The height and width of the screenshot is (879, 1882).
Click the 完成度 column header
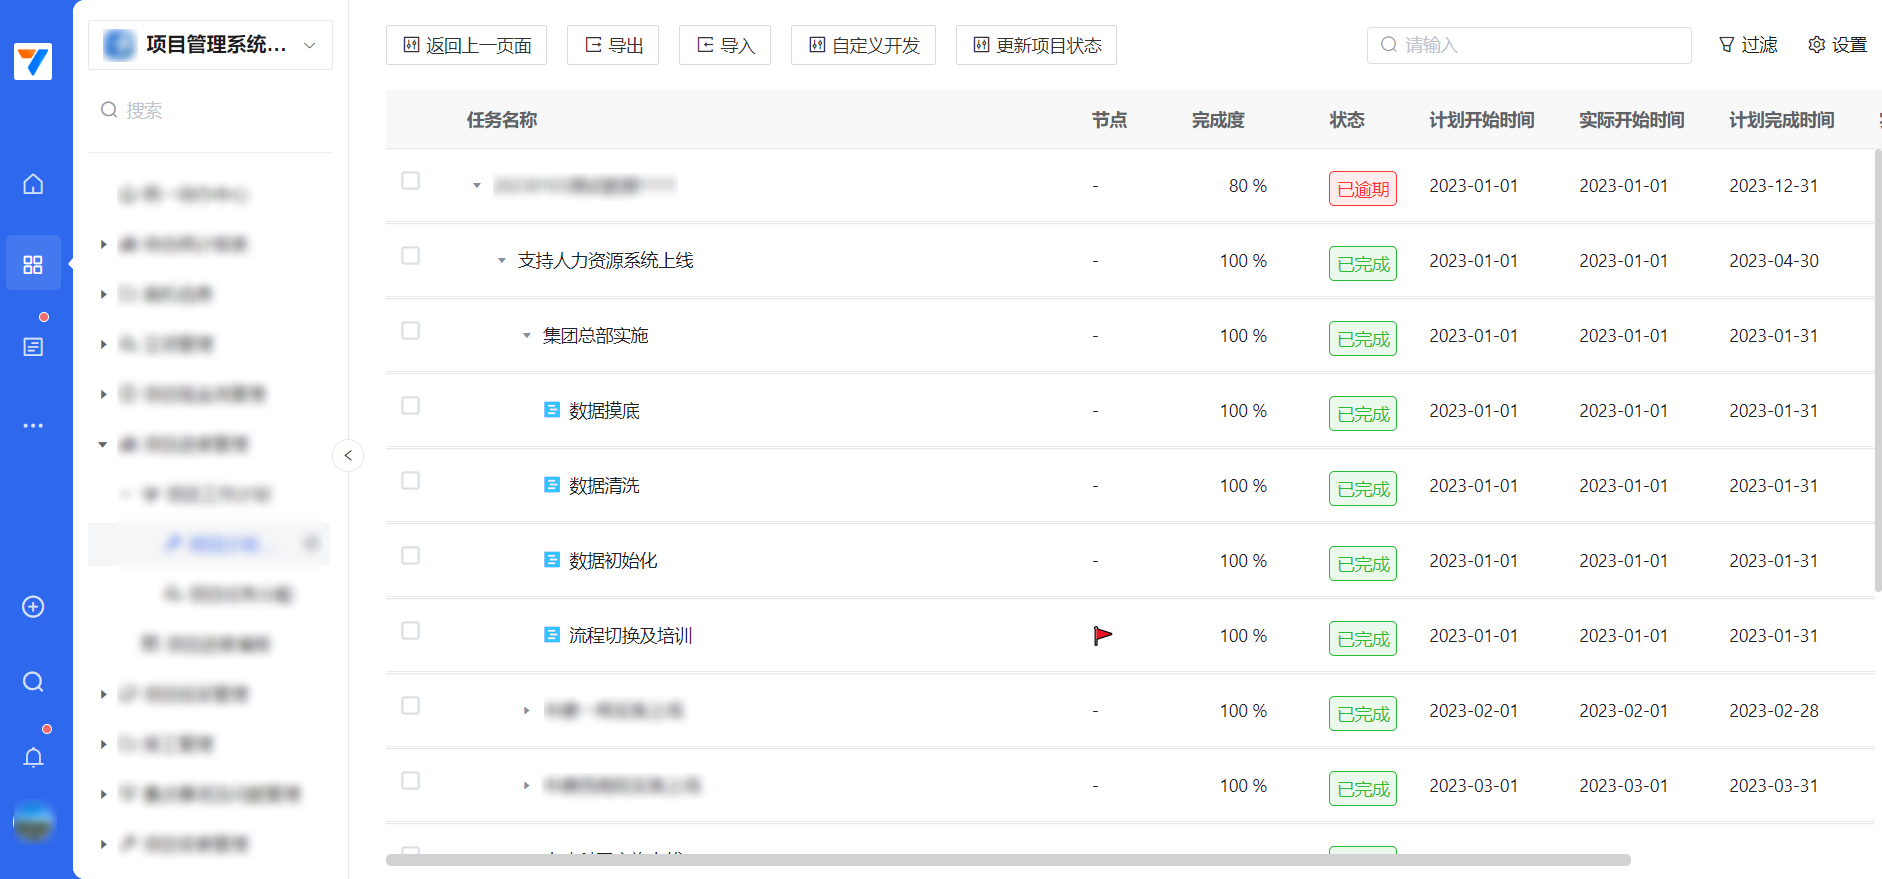[x=1217, y=120]
